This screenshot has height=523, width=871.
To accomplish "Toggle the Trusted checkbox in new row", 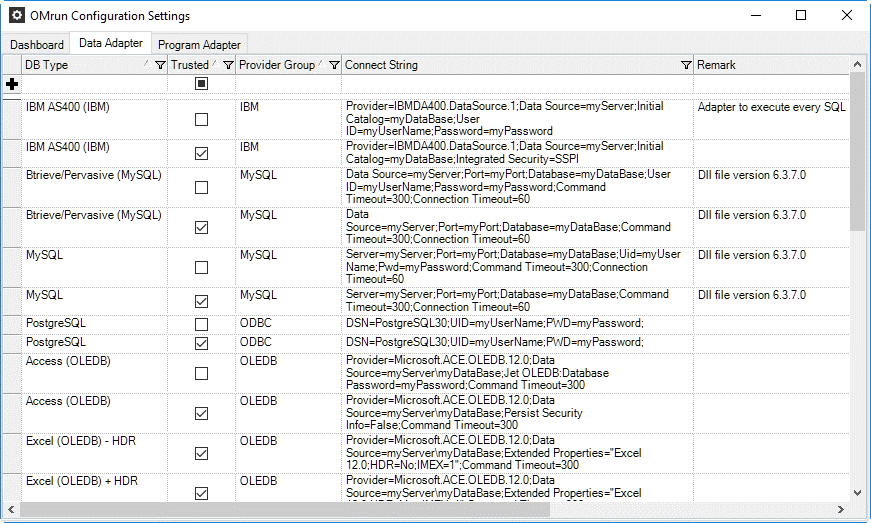I will click(201, 84).
